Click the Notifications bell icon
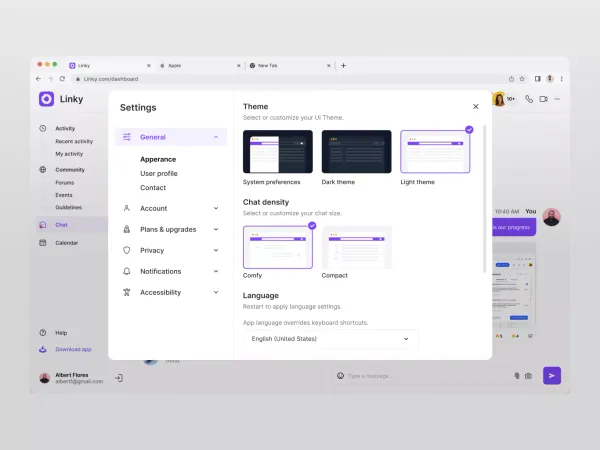Screen dimensions: 600x450 (127, 271)
